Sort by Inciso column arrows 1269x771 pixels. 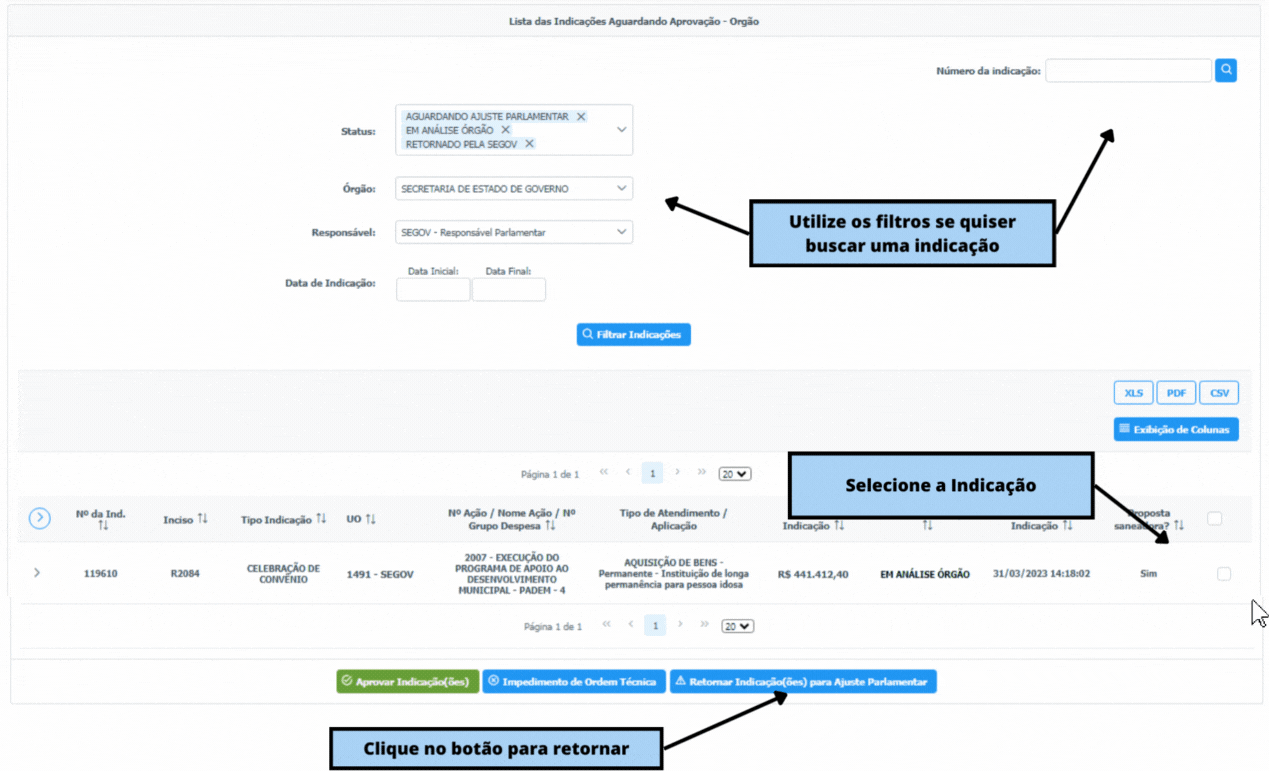[203, 519]
